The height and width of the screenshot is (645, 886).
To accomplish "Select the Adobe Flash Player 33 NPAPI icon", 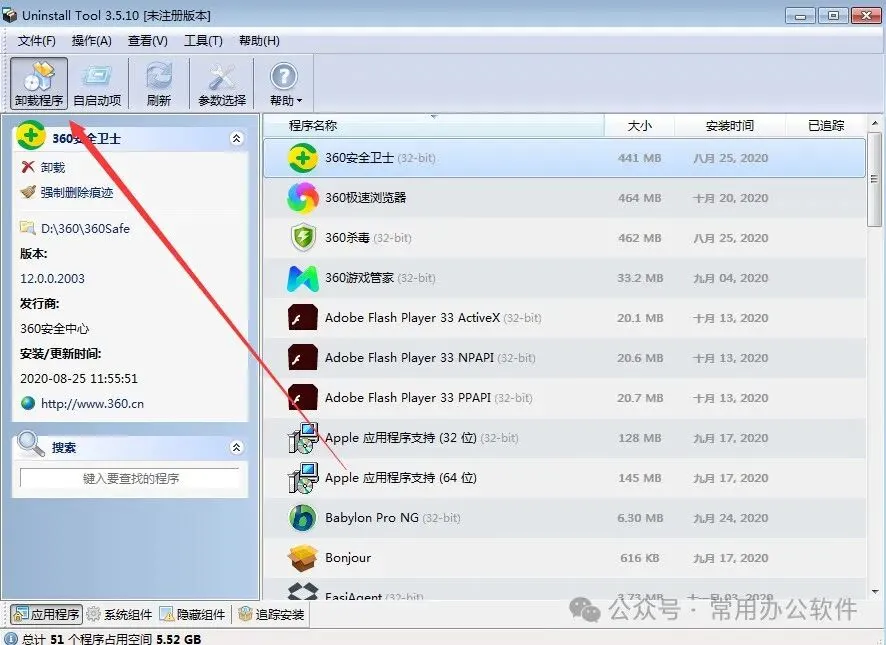I will pyautogui.click(x=303, y=358).
